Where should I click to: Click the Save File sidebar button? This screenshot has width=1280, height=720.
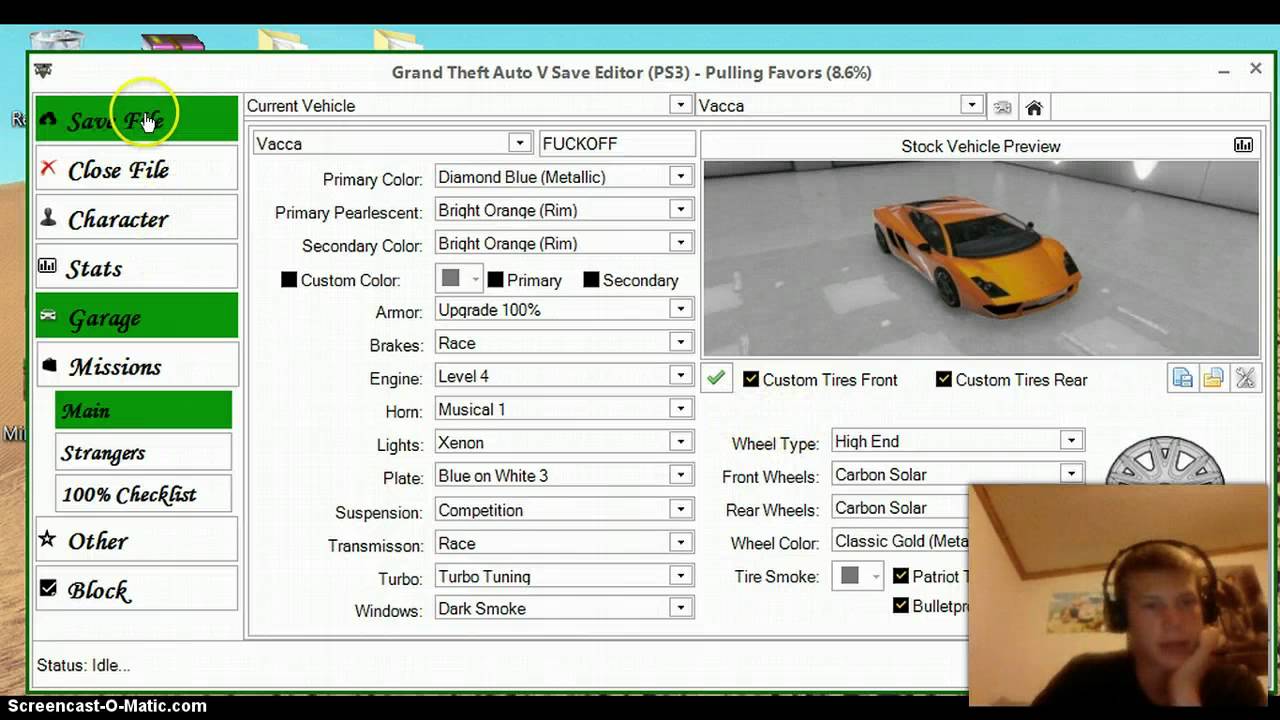137,120
